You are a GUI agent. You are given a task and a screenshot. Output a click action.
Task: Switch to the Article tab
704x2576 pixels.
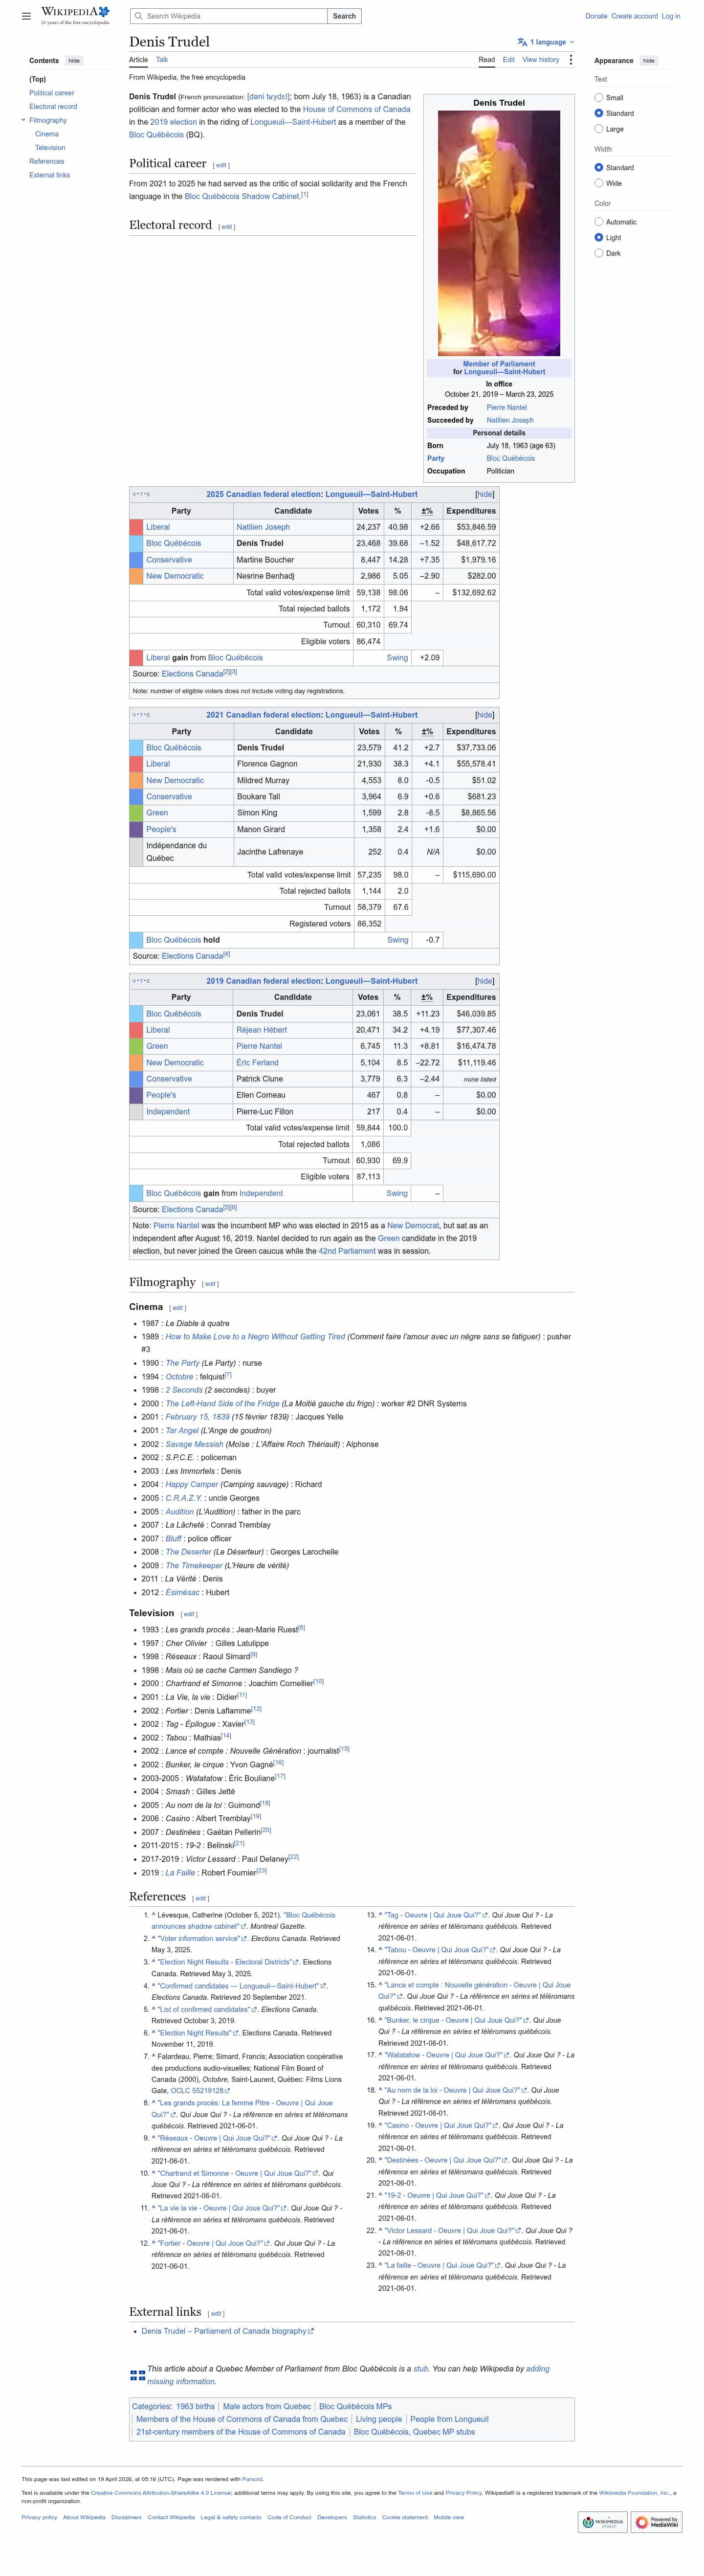138,60
